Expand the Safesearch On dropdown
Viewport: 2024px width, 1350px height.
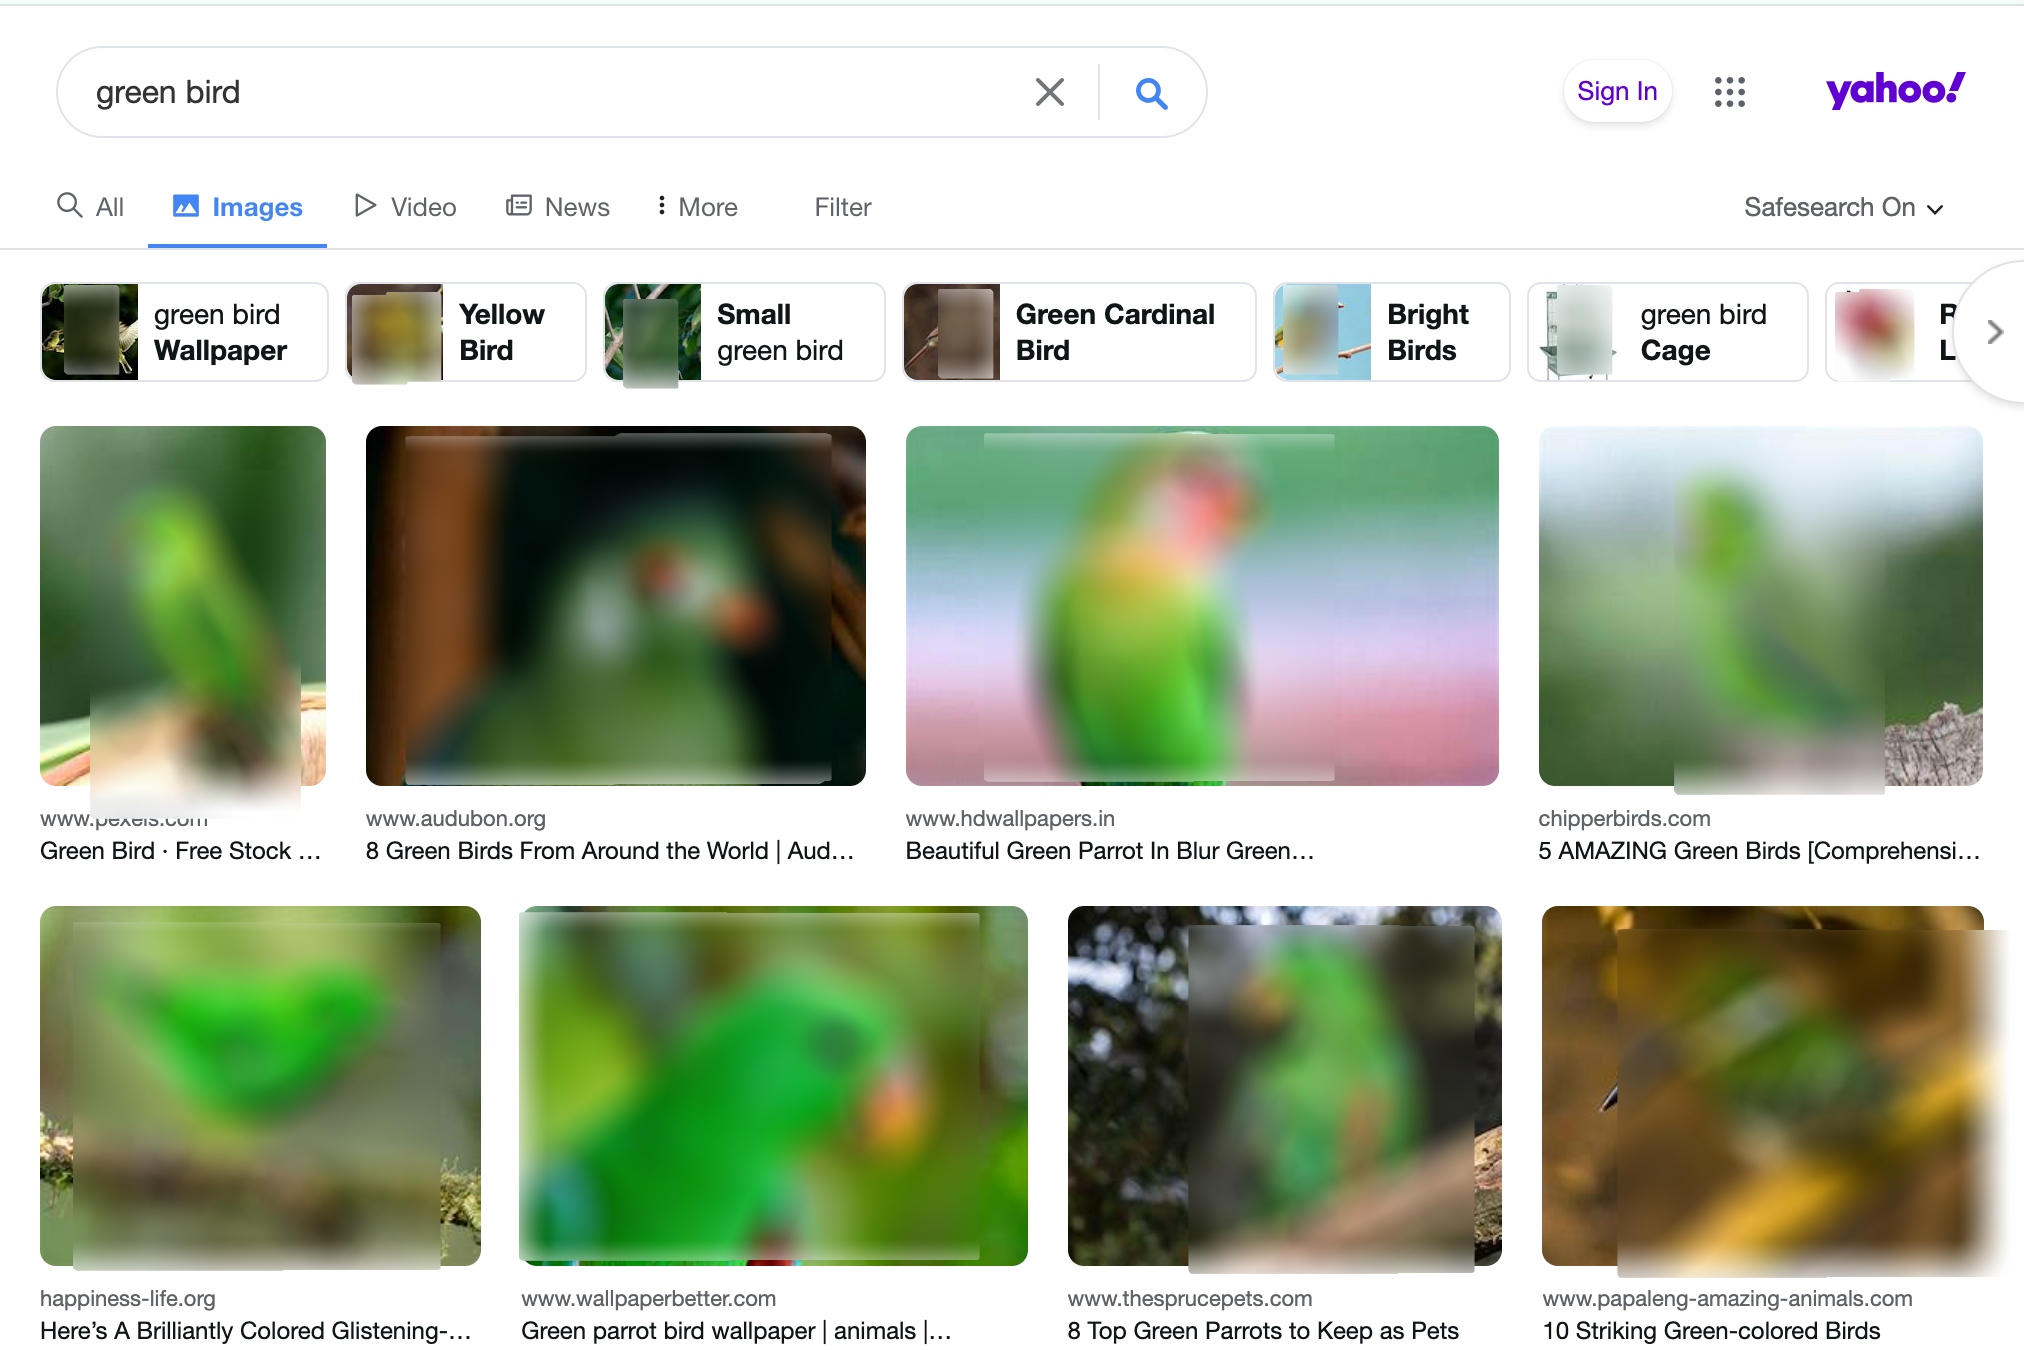coord(1935,209)
